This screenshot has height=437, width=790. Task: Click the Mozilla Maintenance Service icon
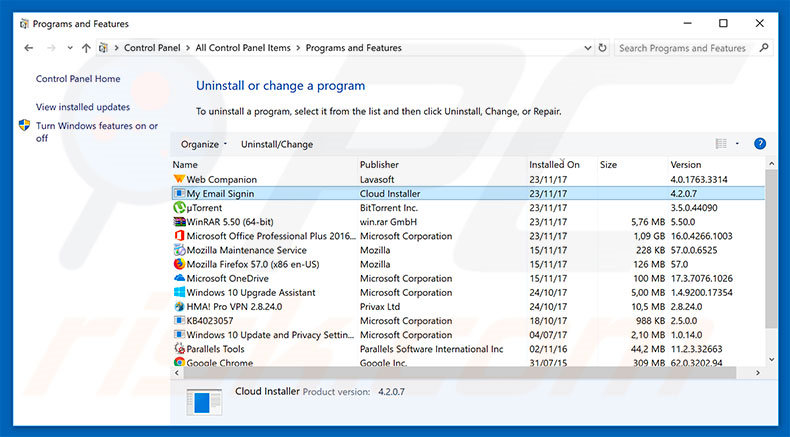179,250
